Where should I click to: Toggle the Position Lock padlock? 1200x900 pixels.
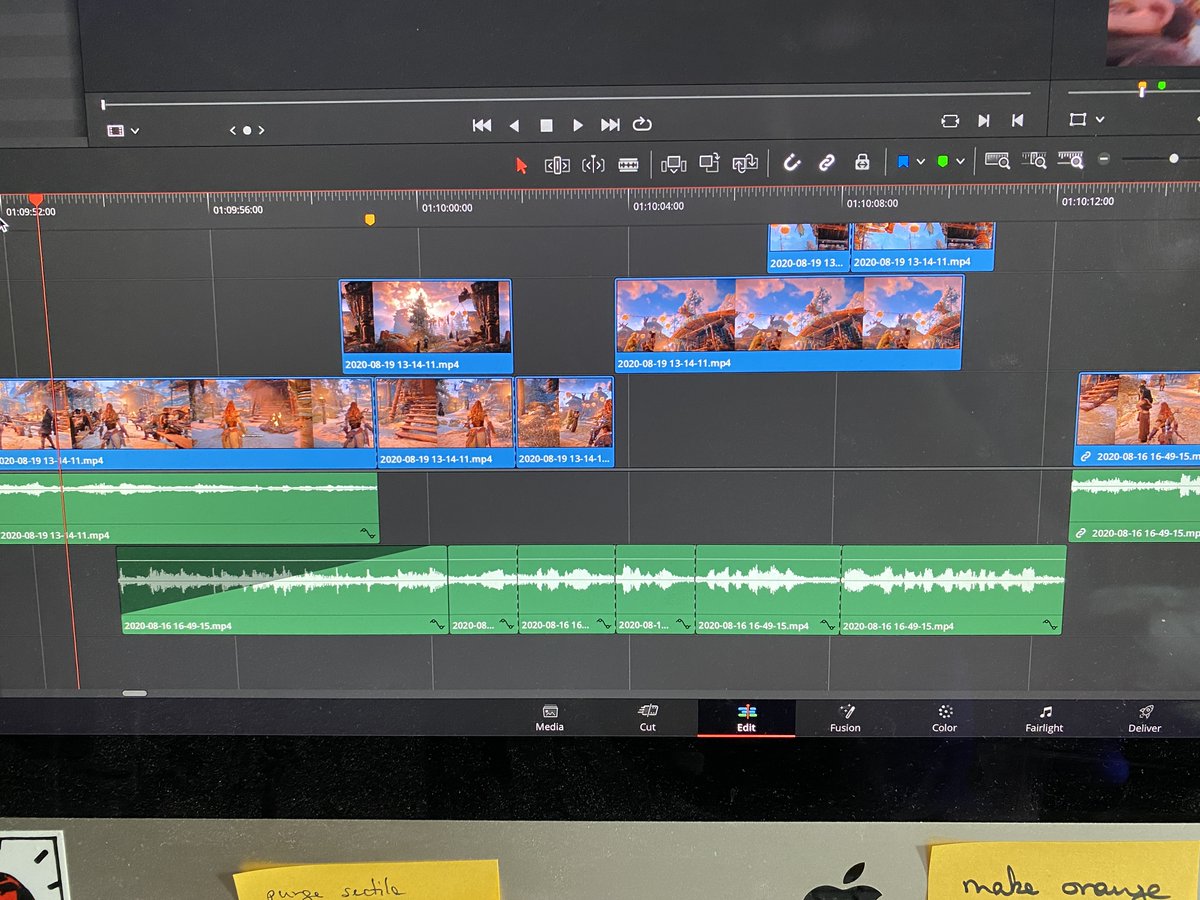point(861,162)
